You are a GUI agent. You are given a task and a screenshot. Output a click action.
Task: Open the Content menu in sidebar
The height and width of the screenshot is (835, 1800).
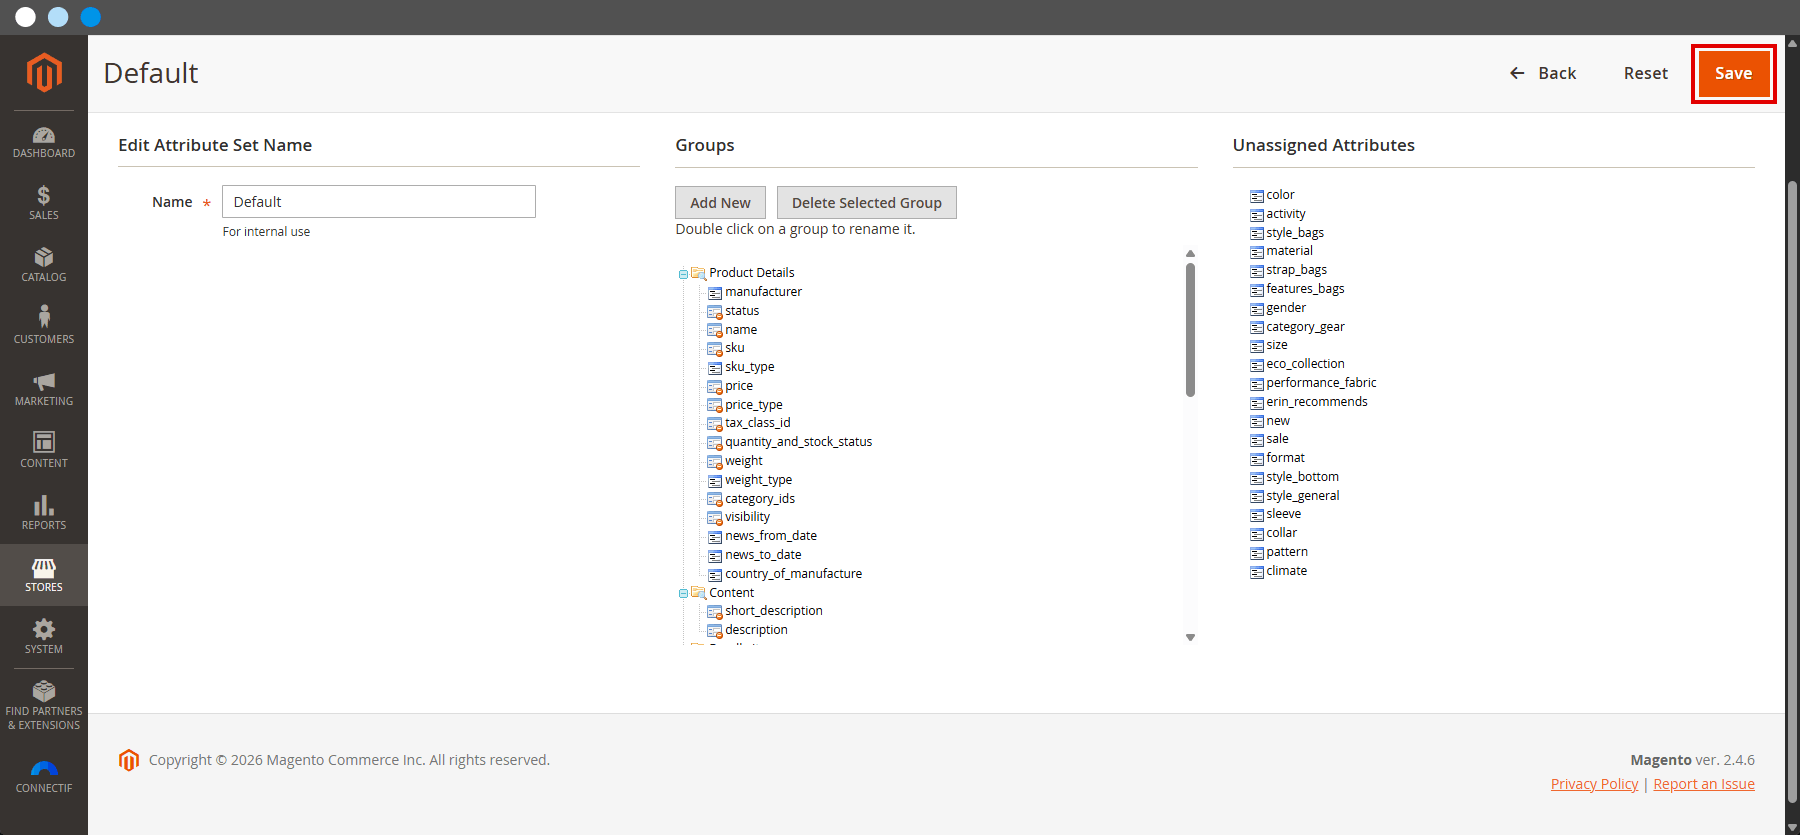pyautogui.click(x=44, y=452)
